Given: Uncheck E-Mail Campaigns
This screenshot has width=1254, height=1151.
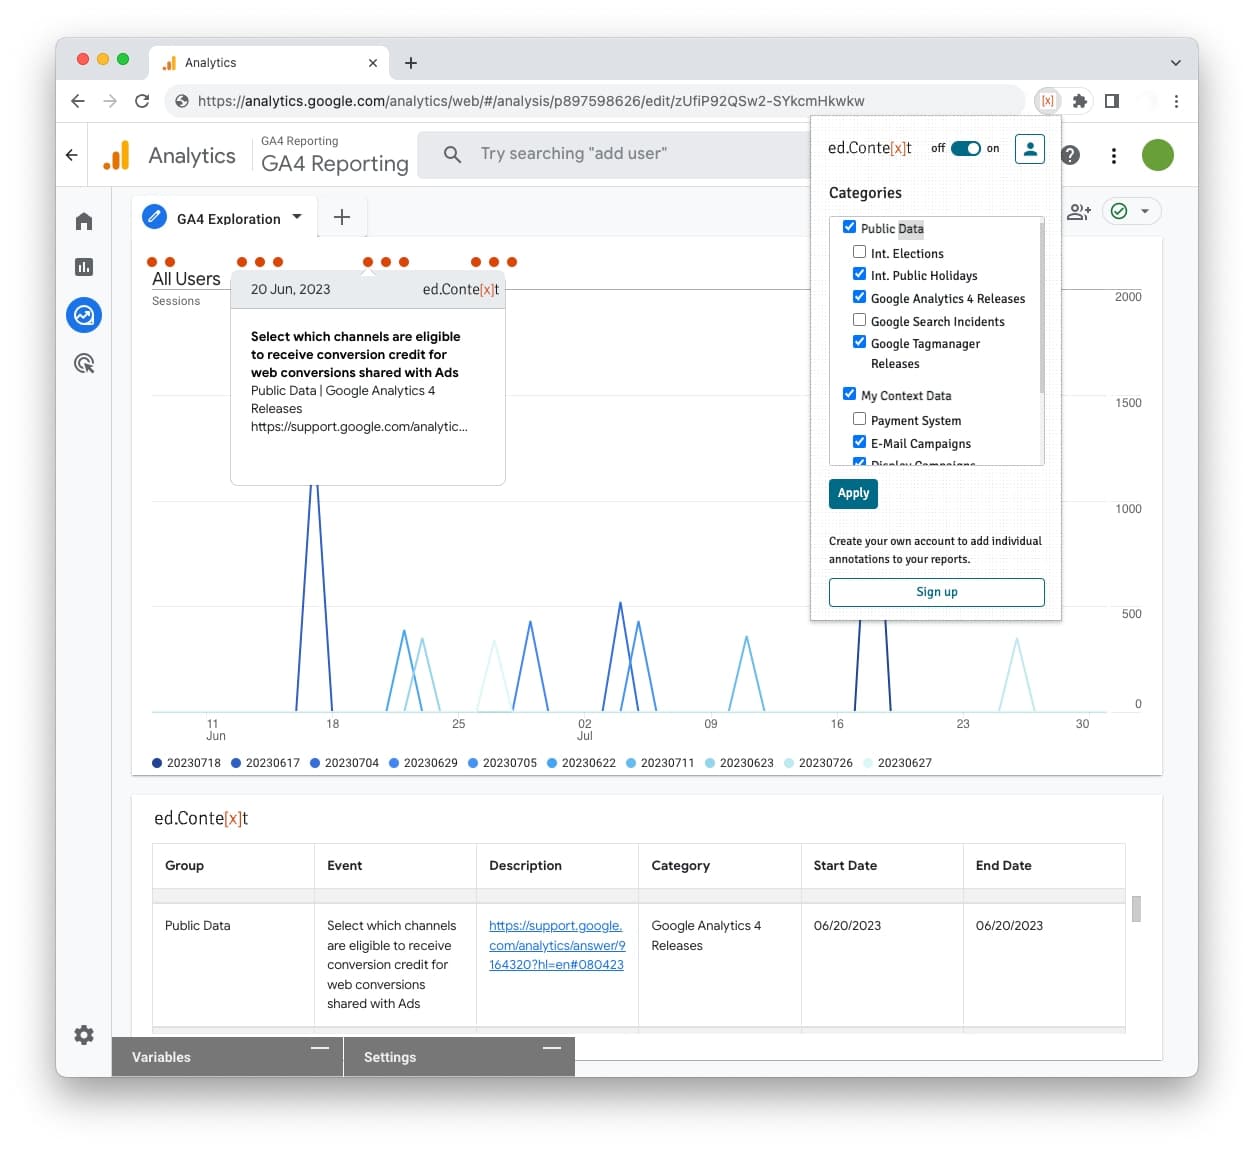Looking at the screenshot, I should click(859, 442).
